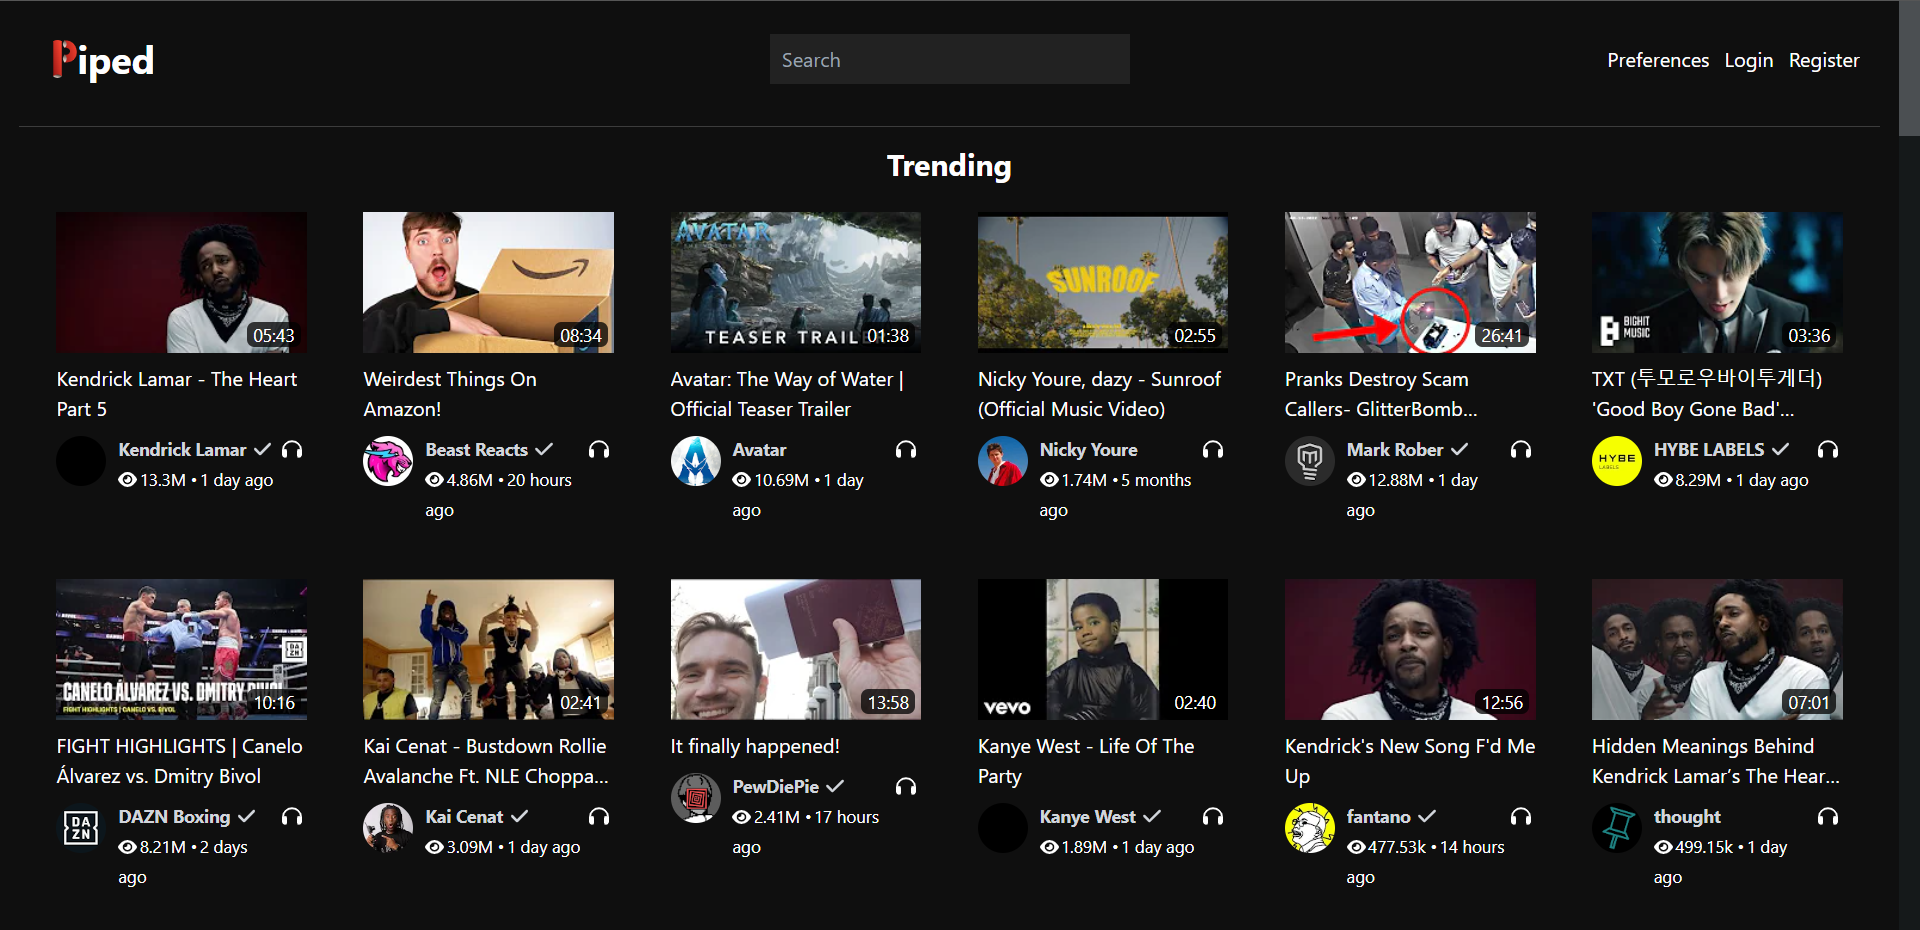Click headphones icon beside HYBE LABELS
1920x930 pixels.
pos(1828,450)
